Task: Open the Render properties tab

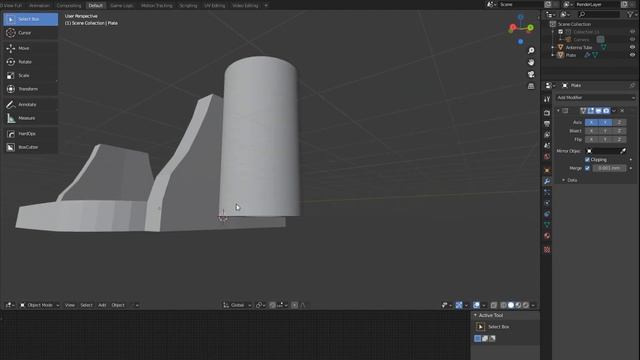Action: [x=547, y=113]
